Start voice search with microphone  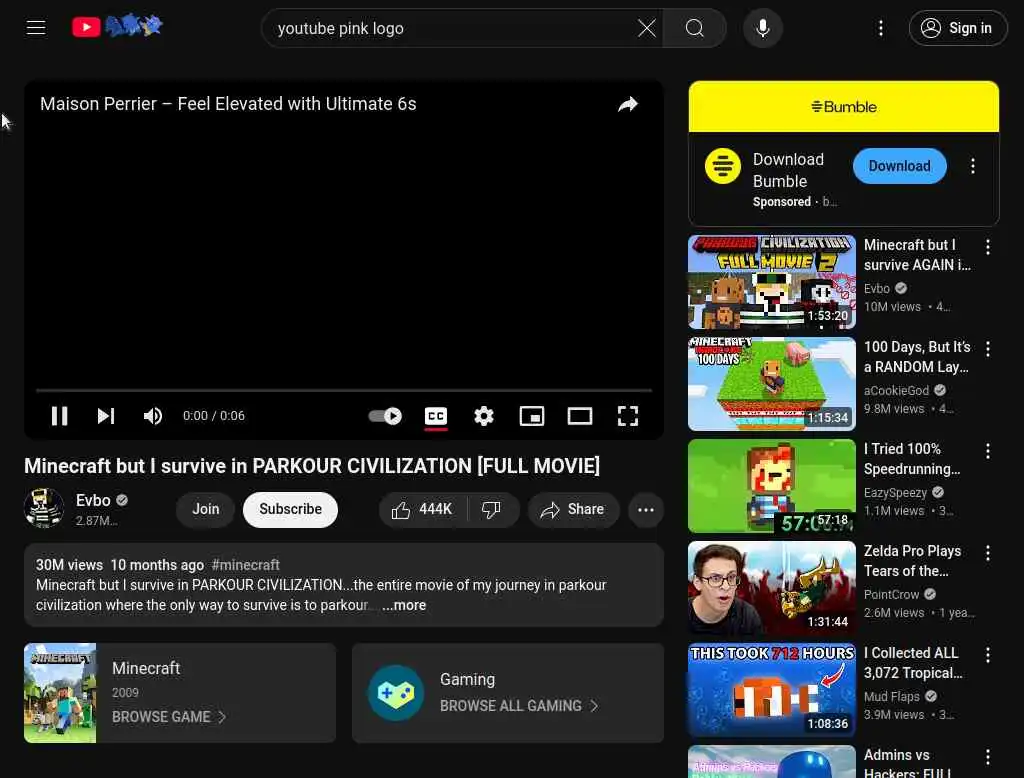tap(763, 28)
